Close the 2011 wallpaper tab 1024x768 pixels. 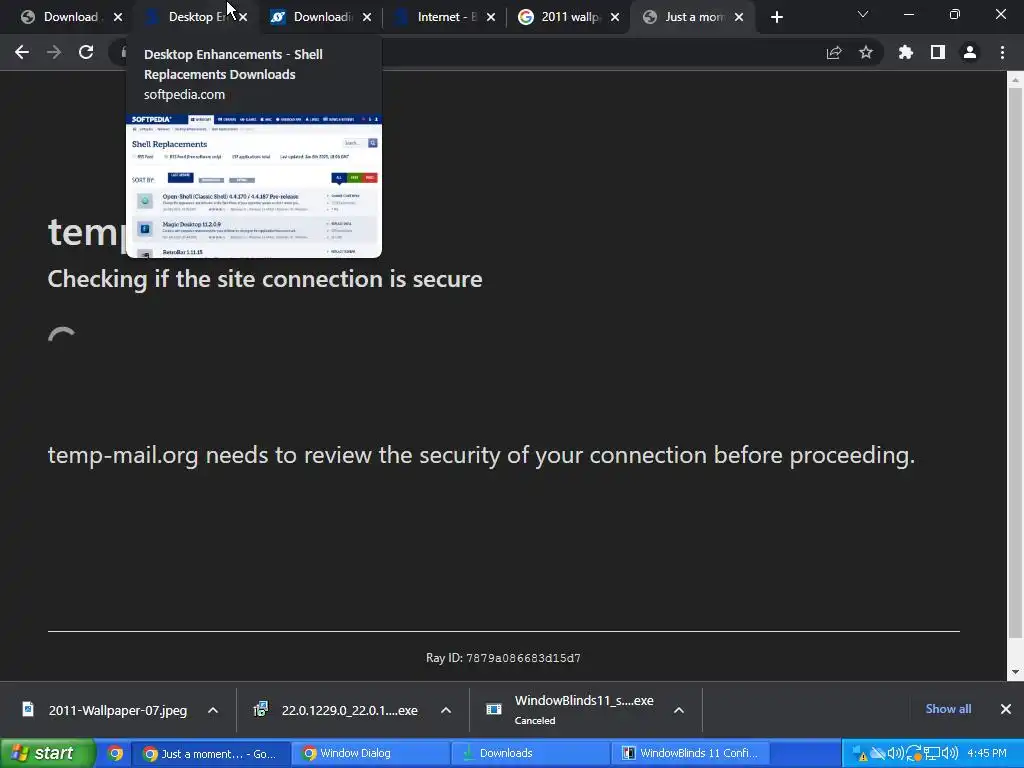click(x=615, y=17)
